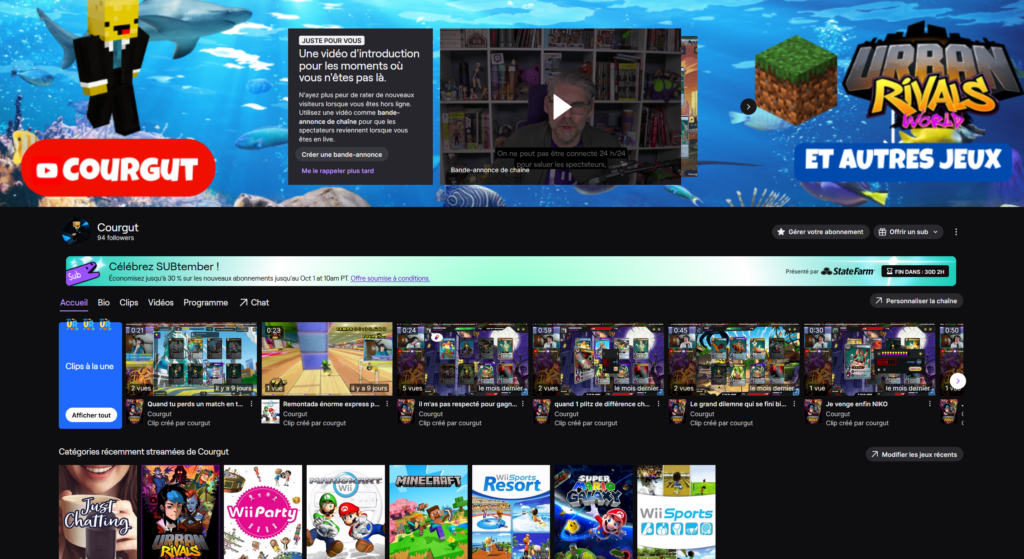Open clip quand 1 piltz de différence thumbnail
This screenshot has height=559, width=1024.
(598, 359)
